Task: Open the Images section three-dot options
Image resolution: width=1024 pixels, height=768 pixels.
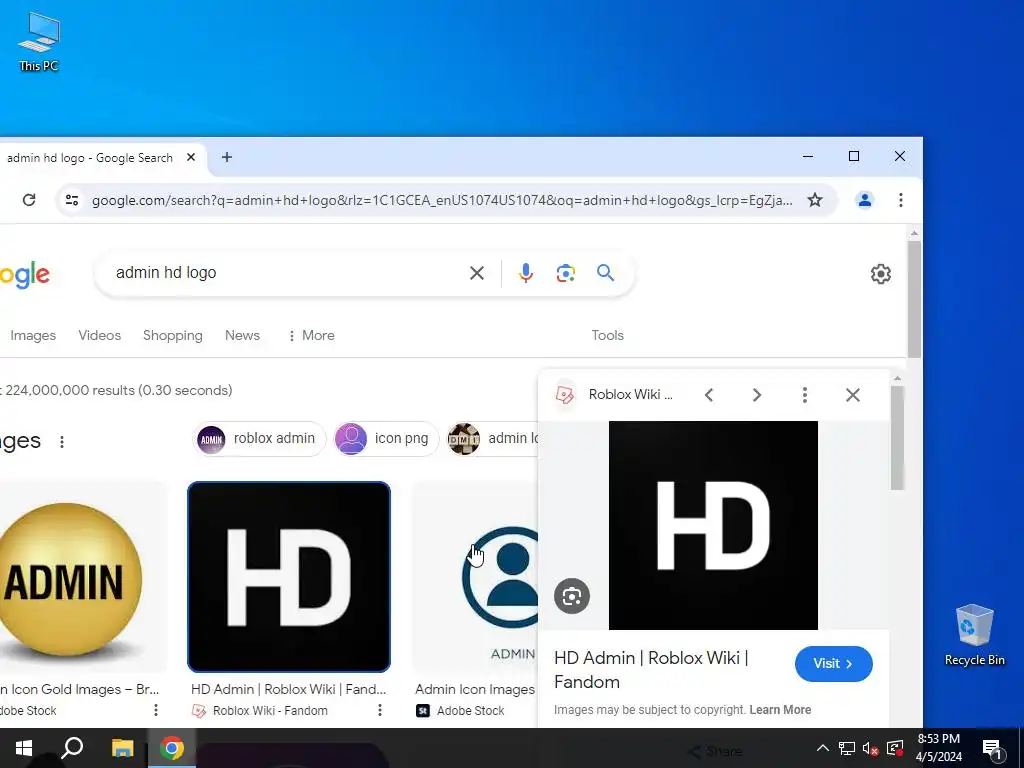Action: [62, 442]
